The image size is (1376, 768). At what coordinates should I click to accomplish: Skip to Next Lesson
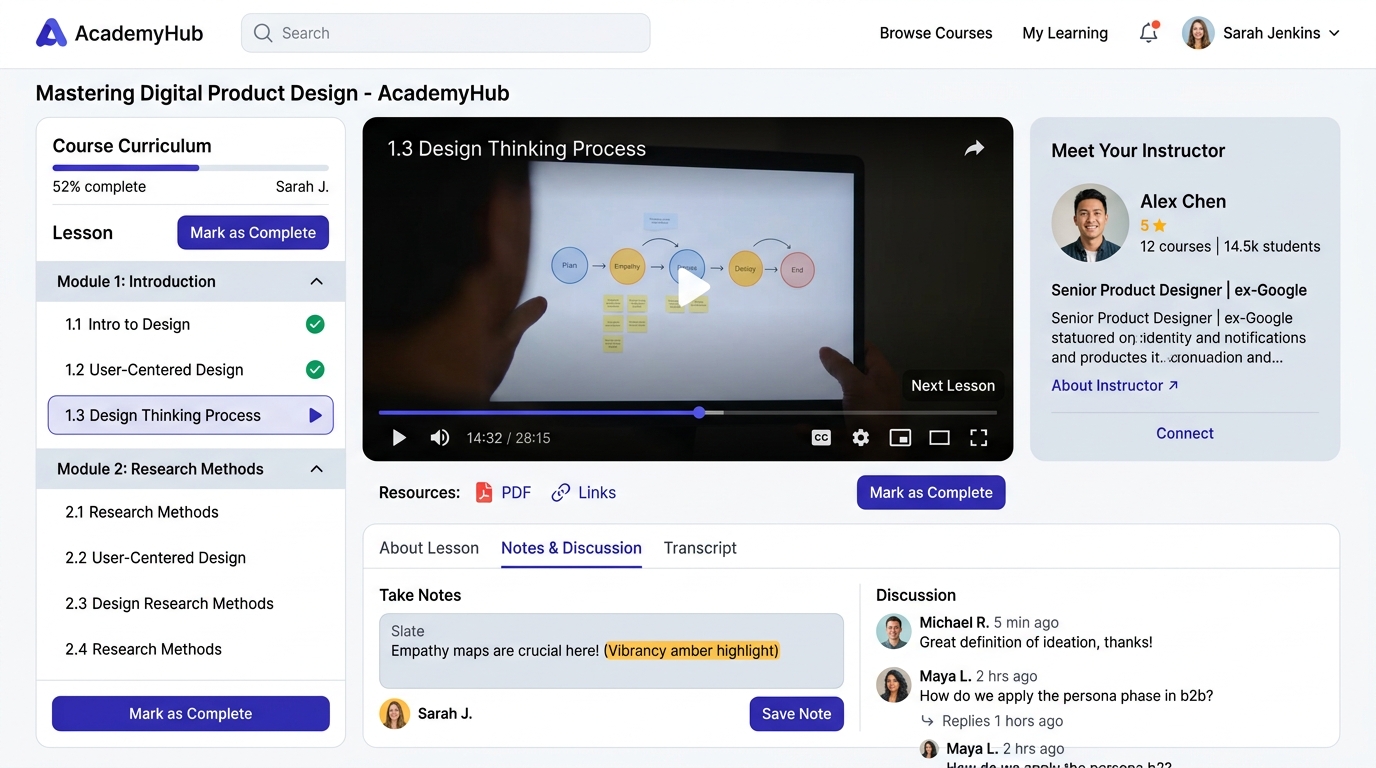point(953,385)
